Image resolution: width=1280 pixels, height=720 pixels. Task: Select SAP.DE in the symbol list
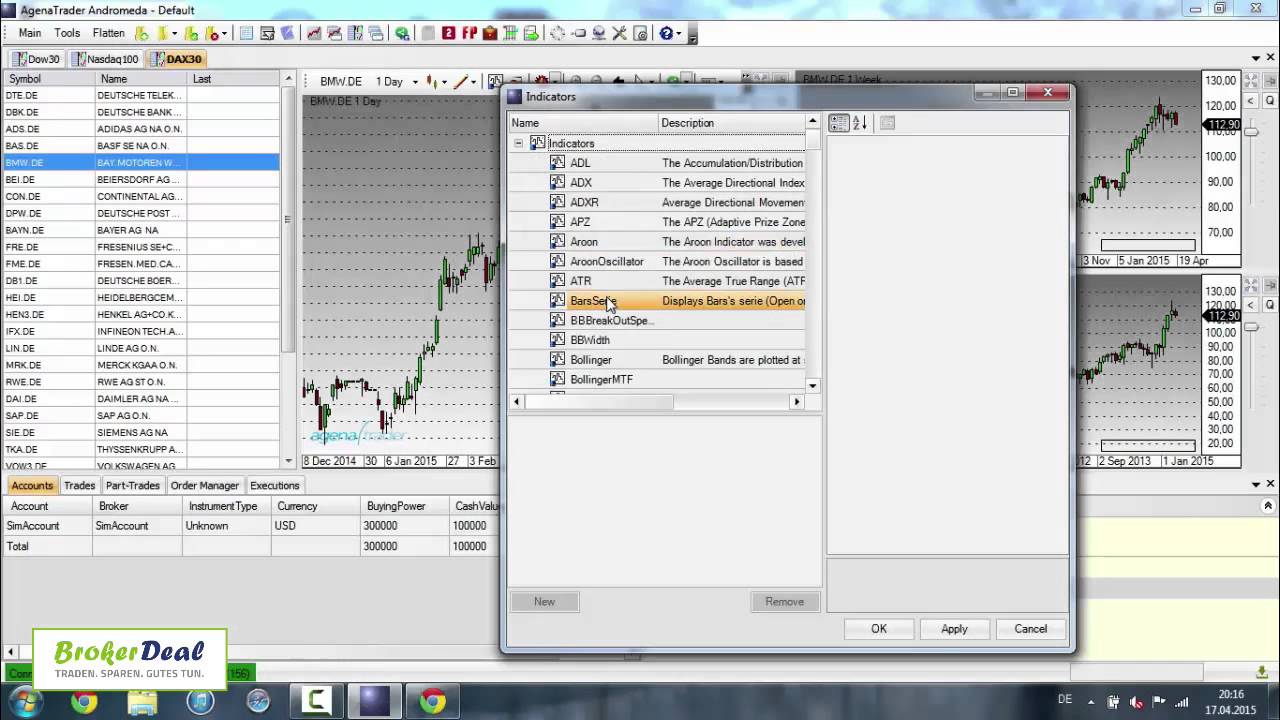[140, 416]
